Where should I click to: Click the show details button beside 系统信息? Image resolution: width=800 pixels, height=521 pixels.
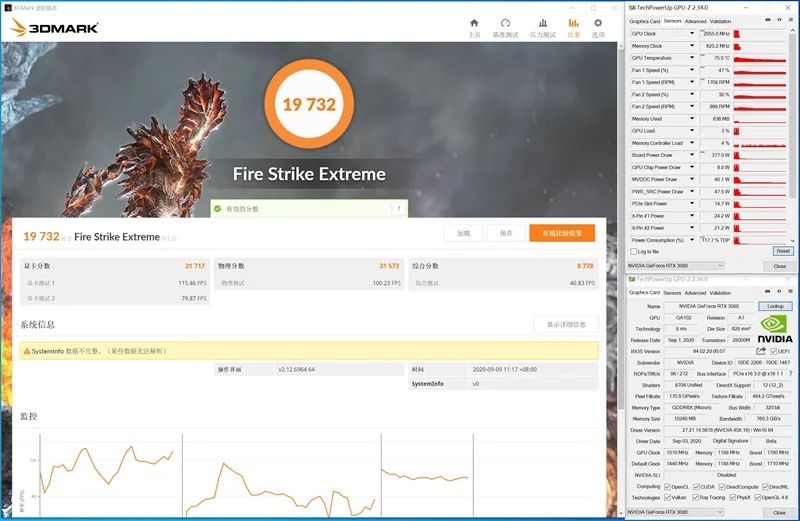point(566,325)
